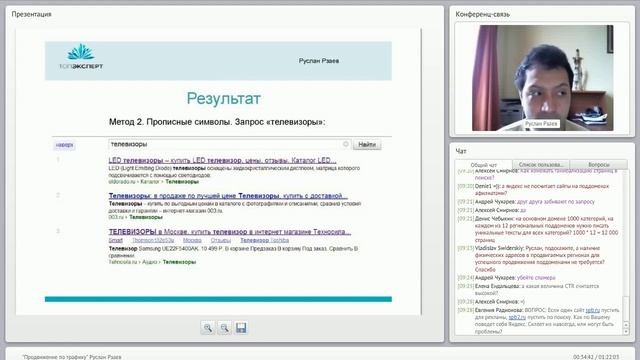Open the 'Телевизоры: в продаже по лучшей цене' result
Image resolution: width=640 pixels, height=360 pixels.
coord(228,196)
